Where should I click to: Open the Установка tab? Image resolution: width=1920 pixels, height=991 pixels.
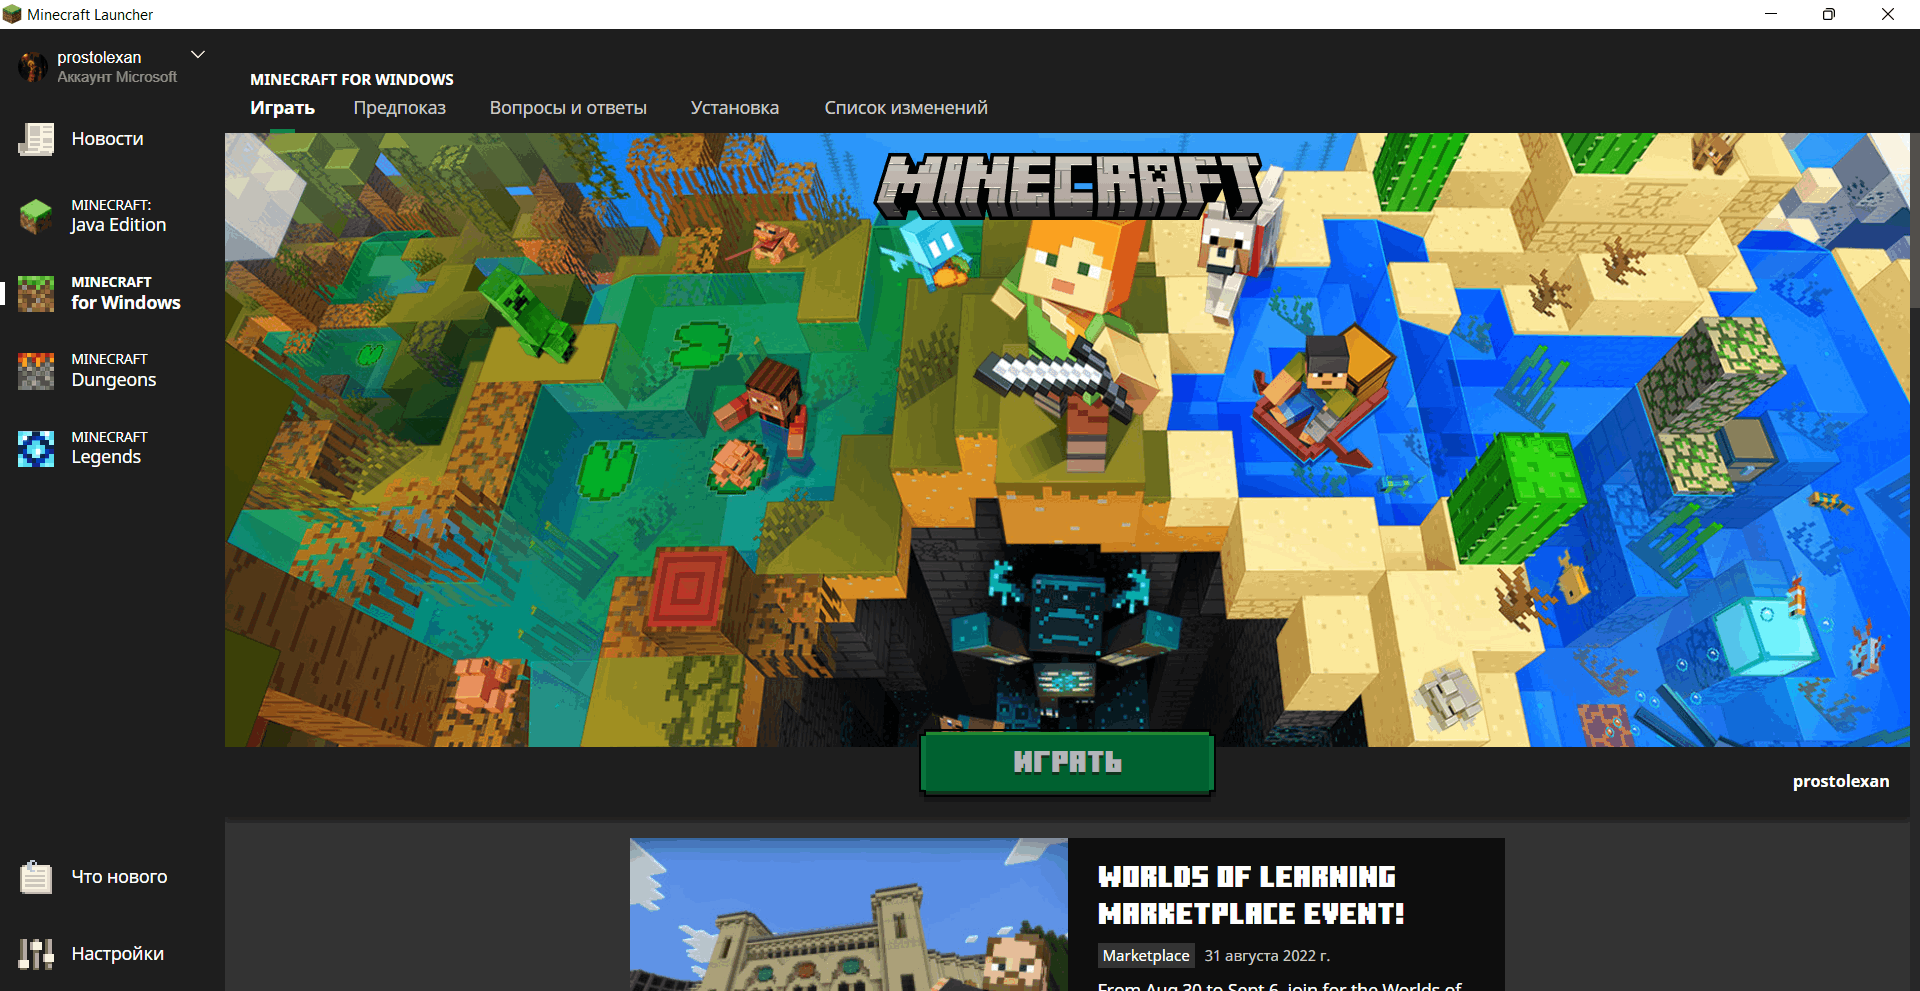(734, 108)
